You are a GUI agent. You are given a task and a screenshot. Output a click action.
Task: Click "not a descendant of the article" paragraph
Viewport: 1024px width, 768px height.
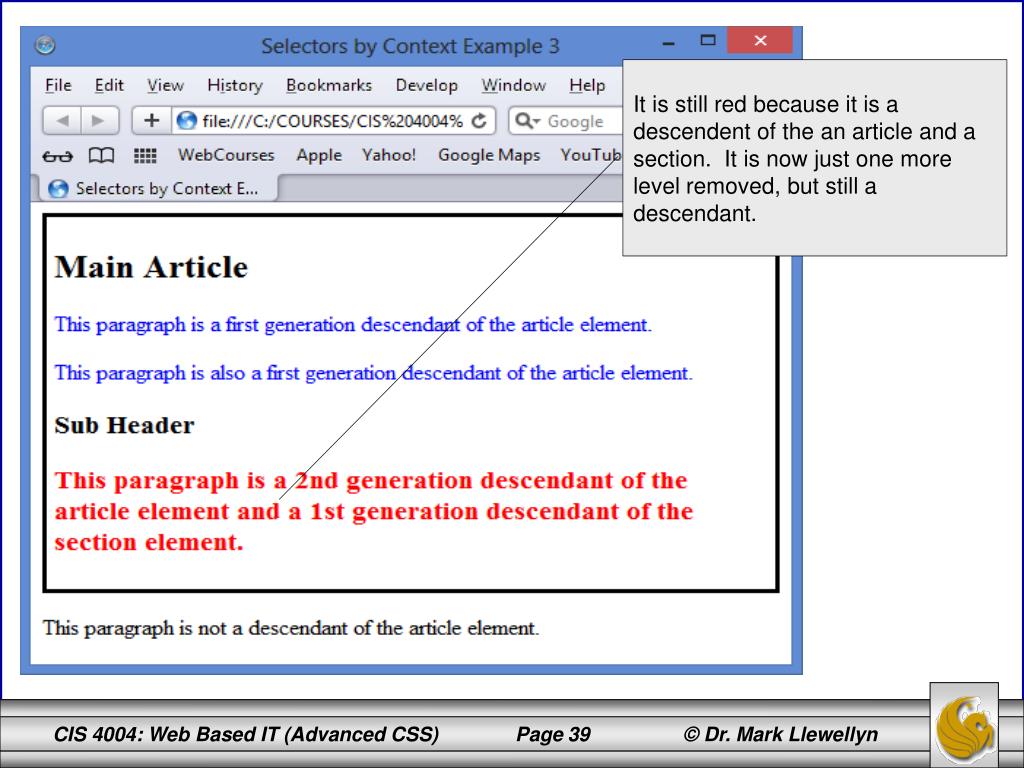291,628
